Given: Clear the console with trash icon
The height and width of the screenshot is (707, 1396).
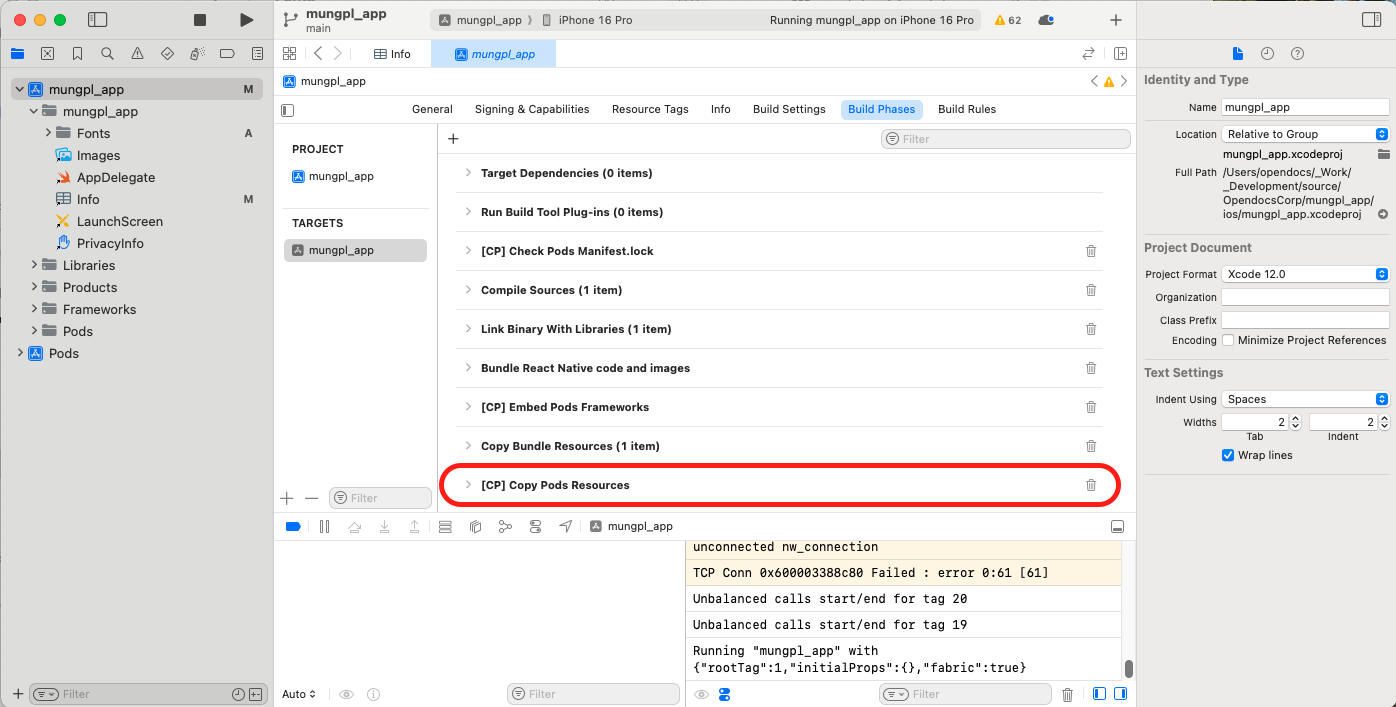Looking at the screenshot, I should coord(1067,694).
